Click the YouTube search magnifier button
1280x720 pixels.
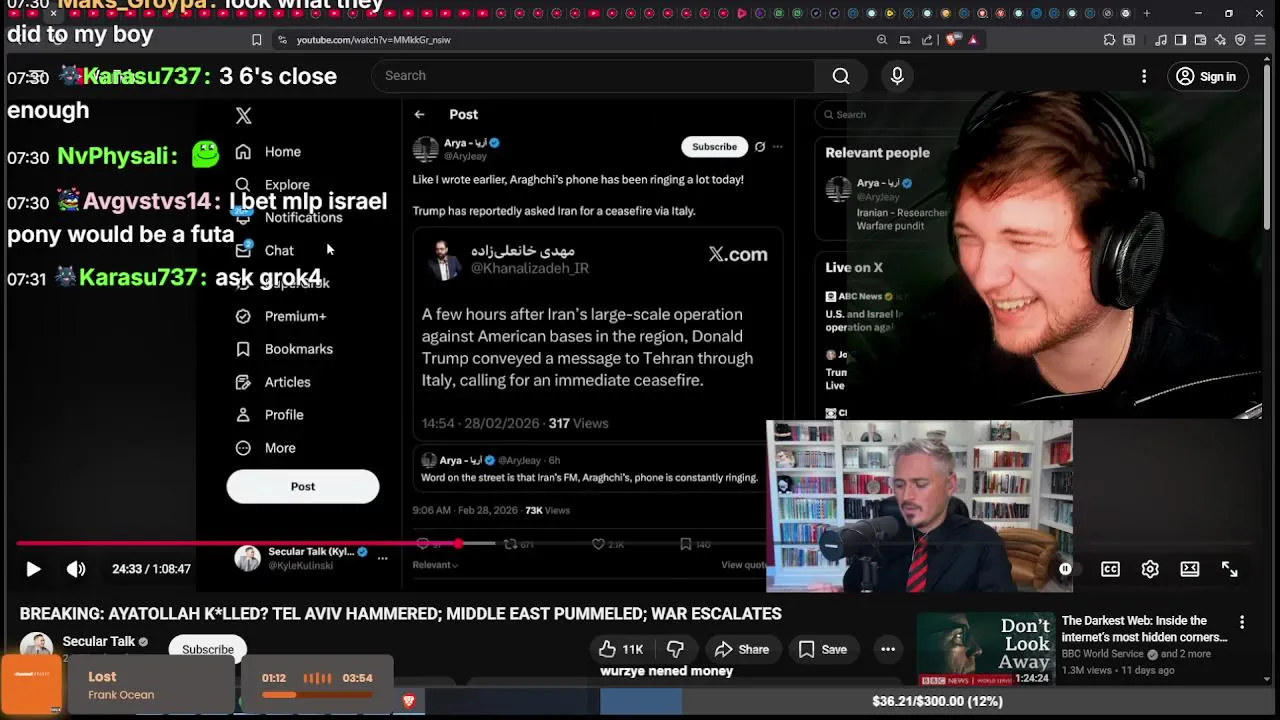(x=841, y=76)
